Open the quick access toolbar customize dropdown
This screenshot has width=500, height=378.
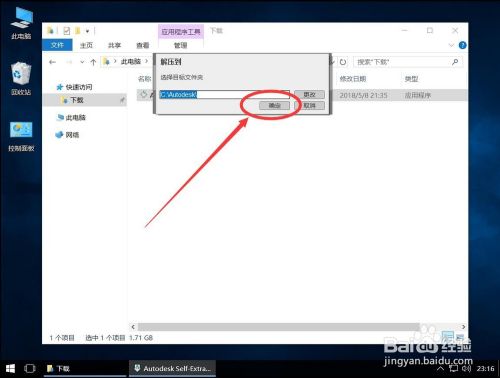click(87, 31)
